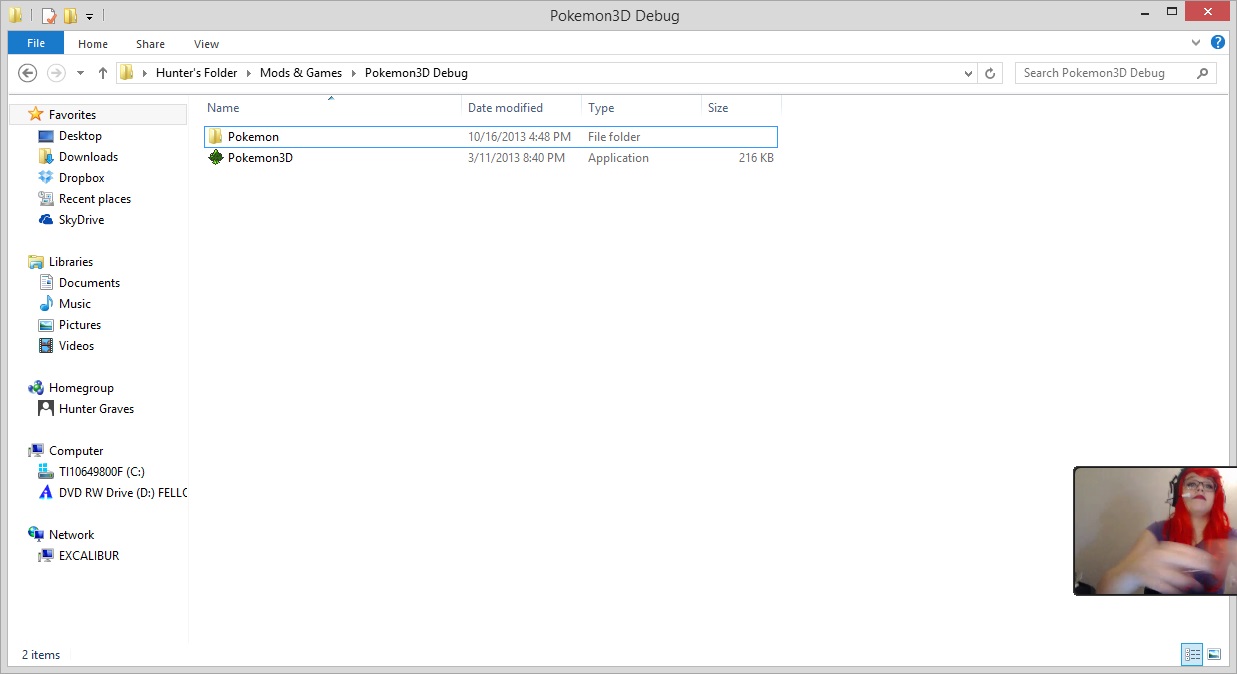
Task: Switch to Large icons view in status bar
Action: coord(1214,655)
